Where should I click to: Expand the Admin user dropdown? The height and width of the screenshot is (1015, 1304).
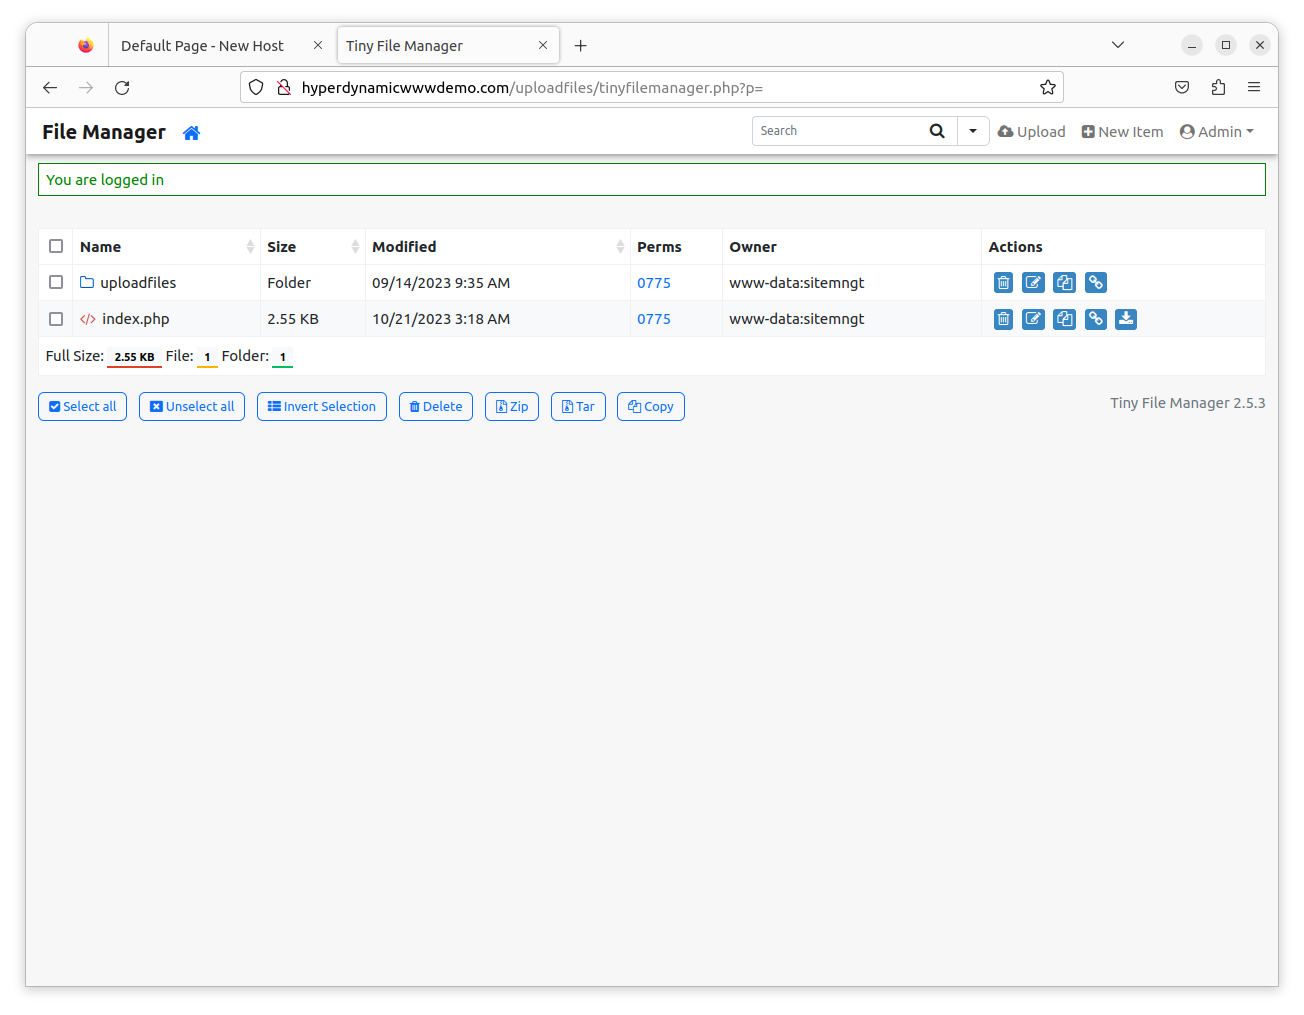click(1217, 132)
